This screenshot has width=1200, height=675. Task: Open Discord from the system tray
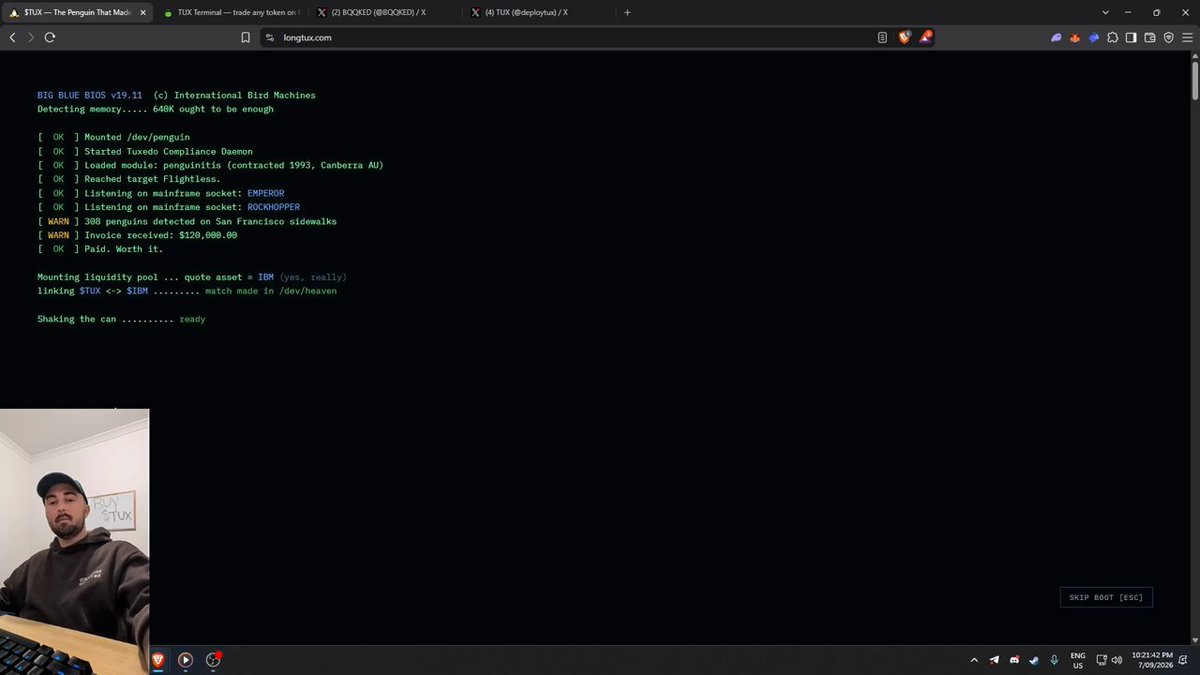coord(1014,660)
